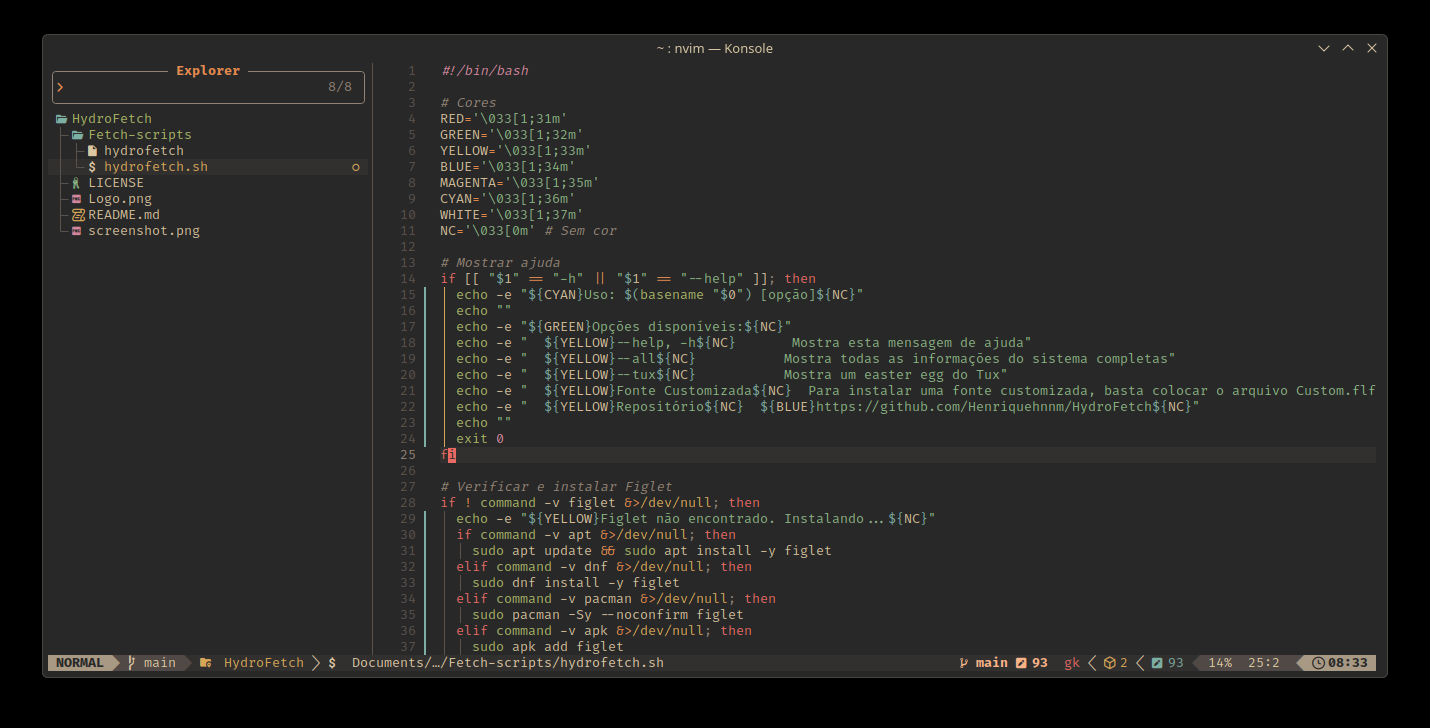Click the README.md markdown file icon
1430x728 pixels.
click(x=77, y=215)
